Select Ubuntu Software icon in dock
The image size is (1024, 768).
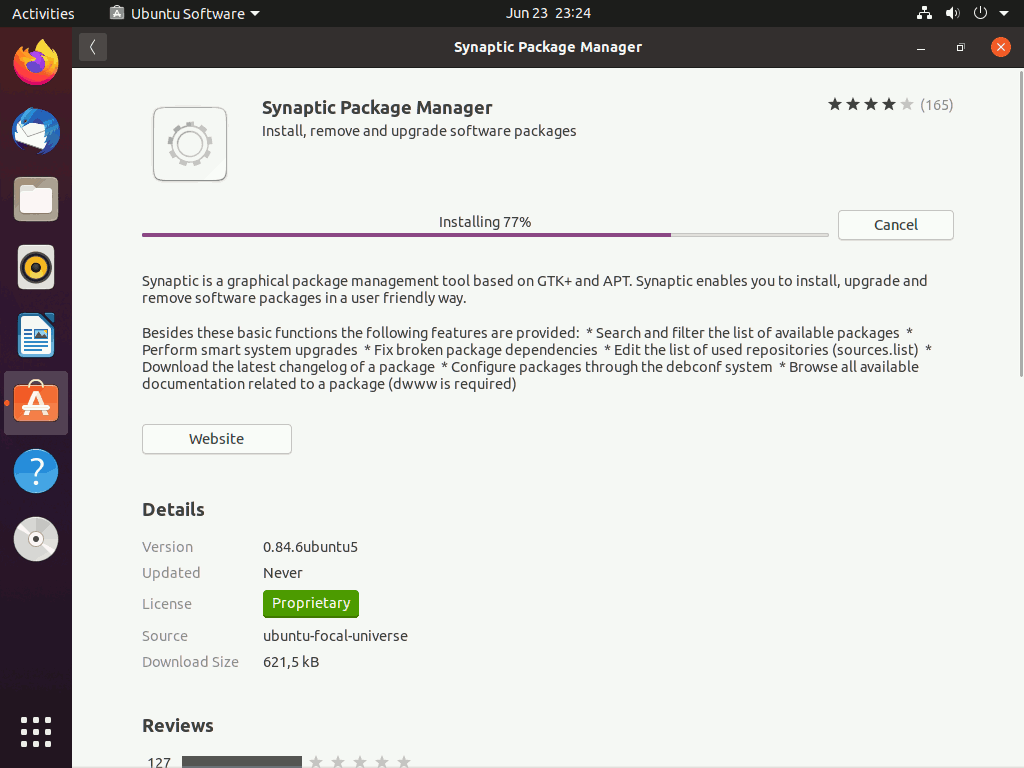tap(36, 403)
